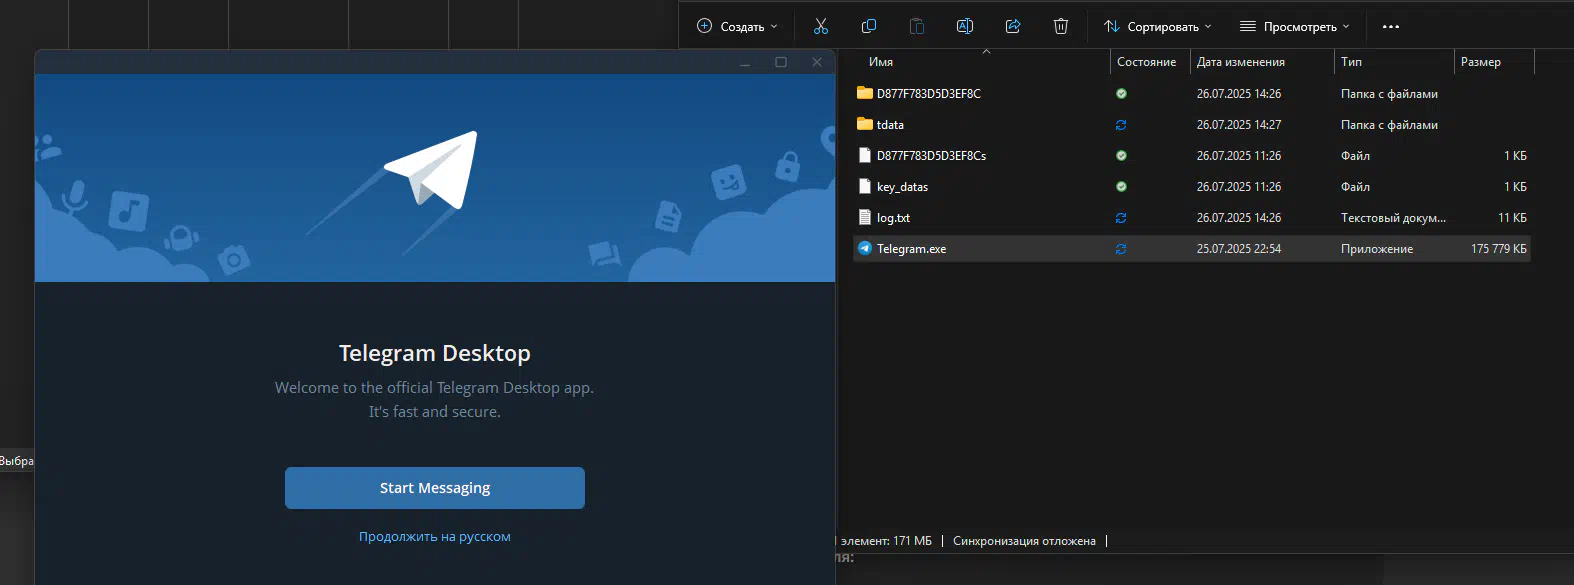1574x585 pixels.
Task: Click Продолжить на русском link in Telegram
Action: [x=435, y=537]
